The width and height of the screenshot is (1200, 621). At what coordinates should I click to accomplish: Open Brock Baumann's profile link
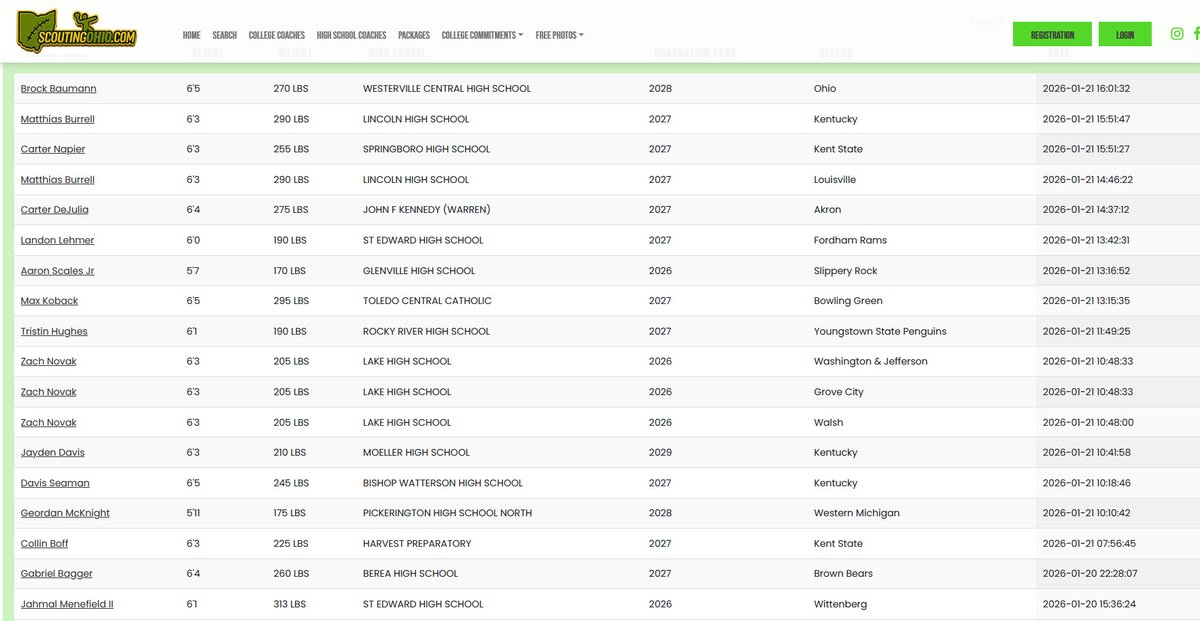point(59,89)
